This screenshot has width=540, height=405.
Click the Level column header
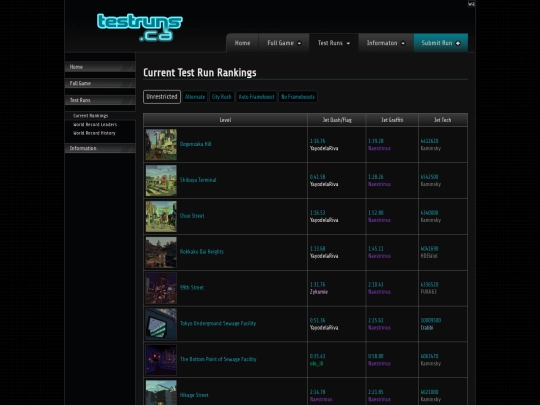coord(225,120)
